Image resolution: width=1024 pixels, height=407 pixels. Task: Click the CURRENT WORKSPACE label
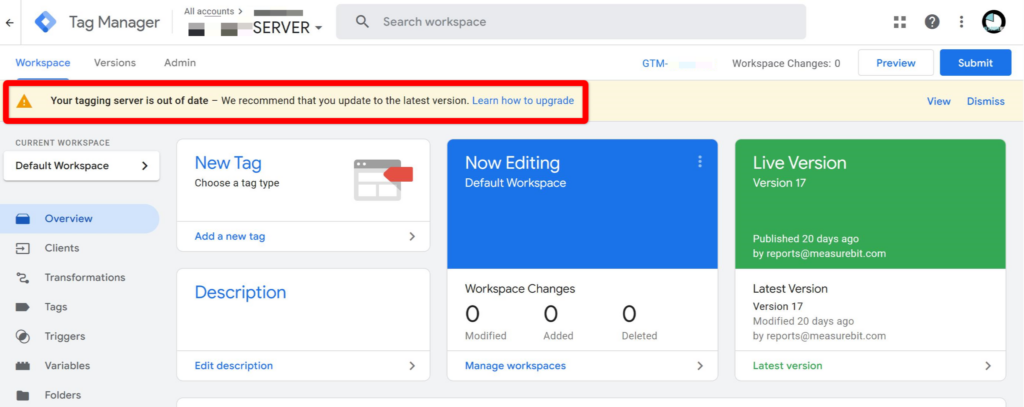tap(63, 142)
